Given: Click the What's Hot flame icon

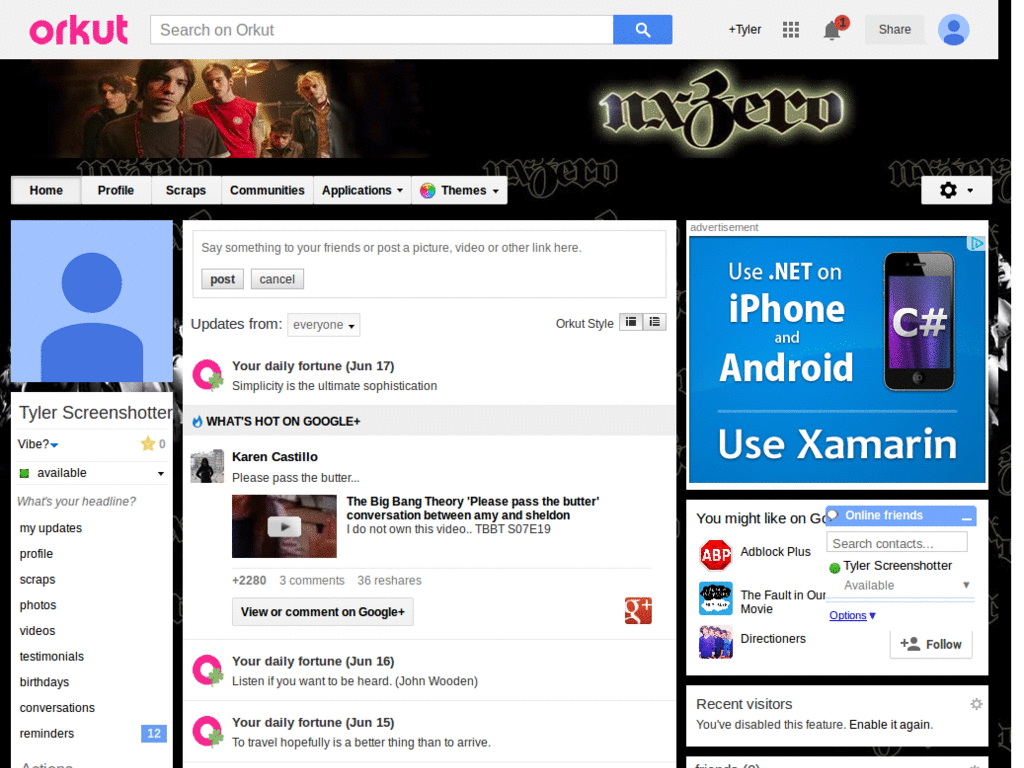Looking at the screenshot, I should click(197, 422).
